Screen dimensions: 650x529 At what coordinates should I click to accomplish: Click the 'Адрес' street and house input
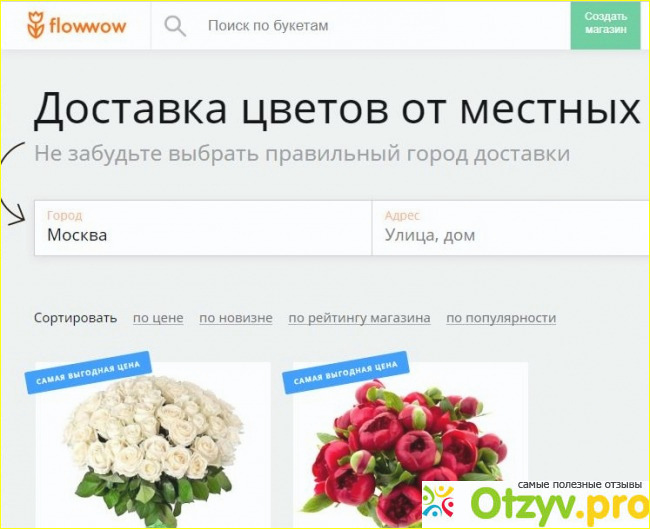tap(511, 228)
